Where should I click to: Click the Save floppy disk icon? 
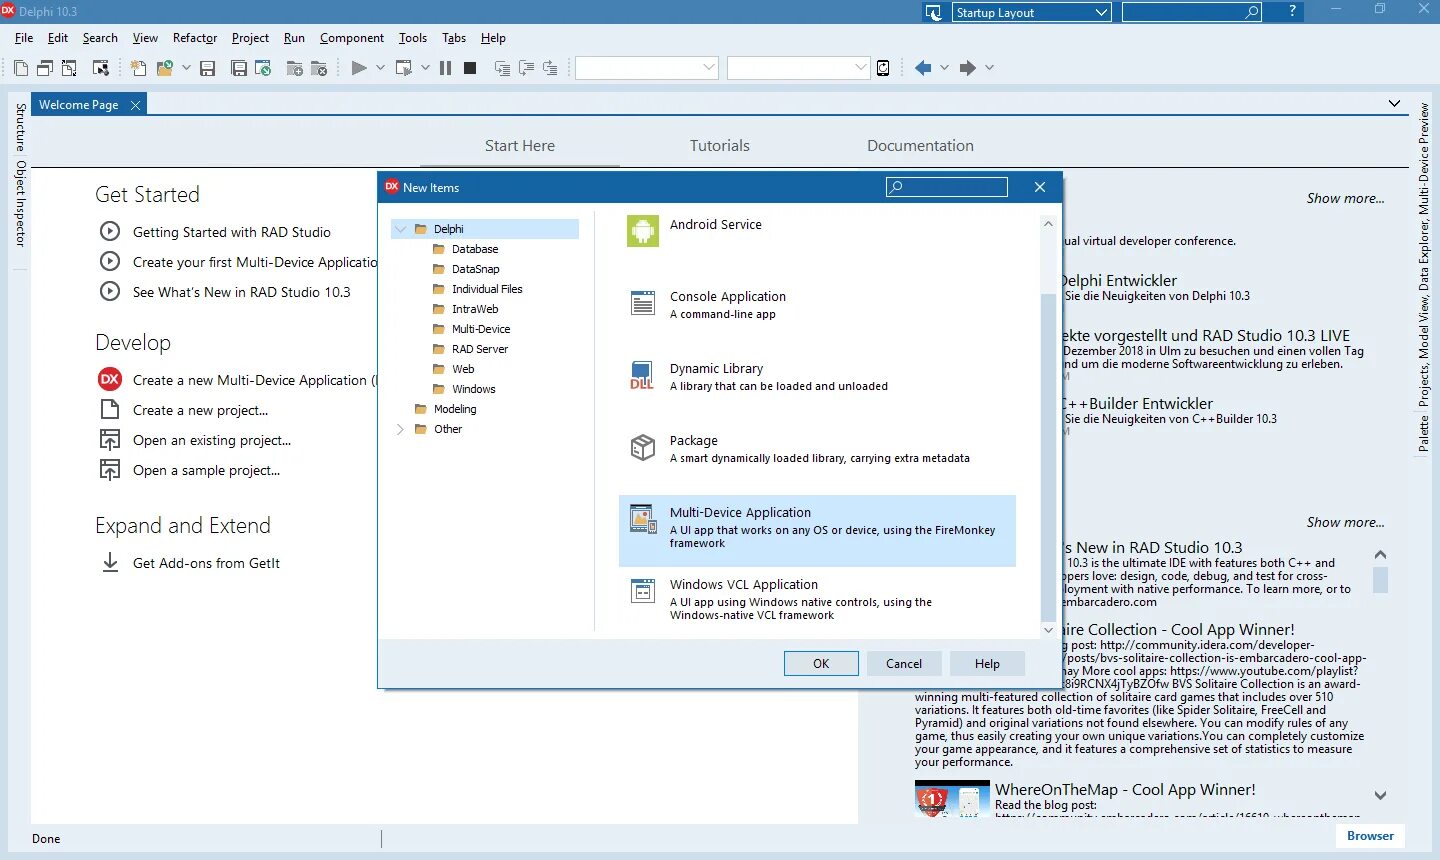coord(208,68)
